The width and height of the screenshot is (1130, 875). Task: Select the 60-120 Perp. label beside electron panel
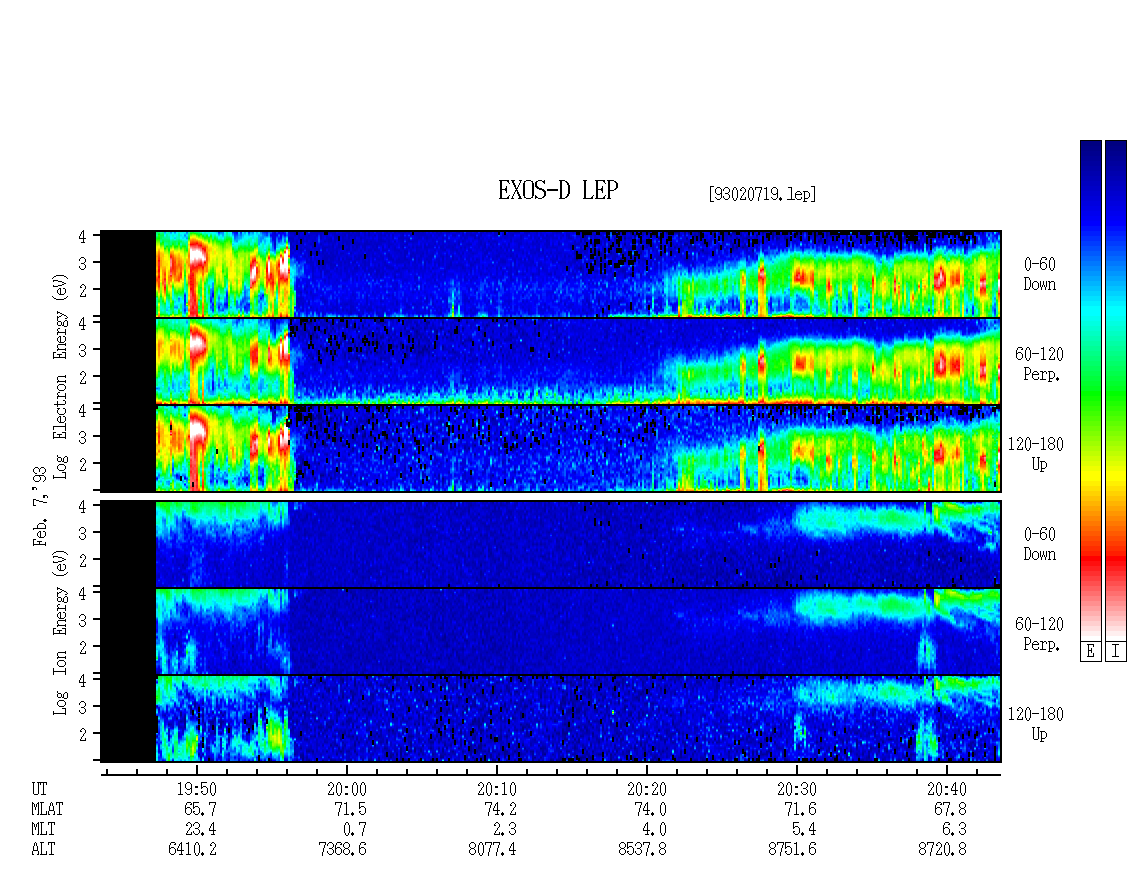pyautogui.click(x=1039, y=364)
